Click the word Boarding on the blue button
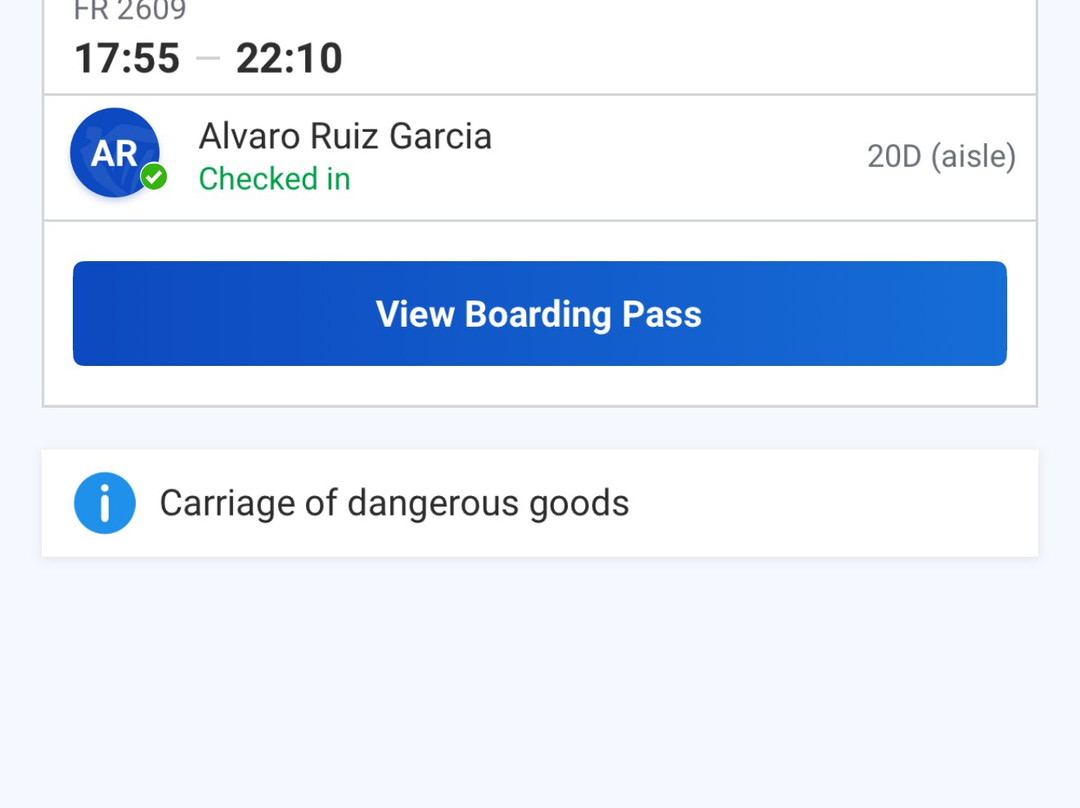 click(x=538, y=314)
